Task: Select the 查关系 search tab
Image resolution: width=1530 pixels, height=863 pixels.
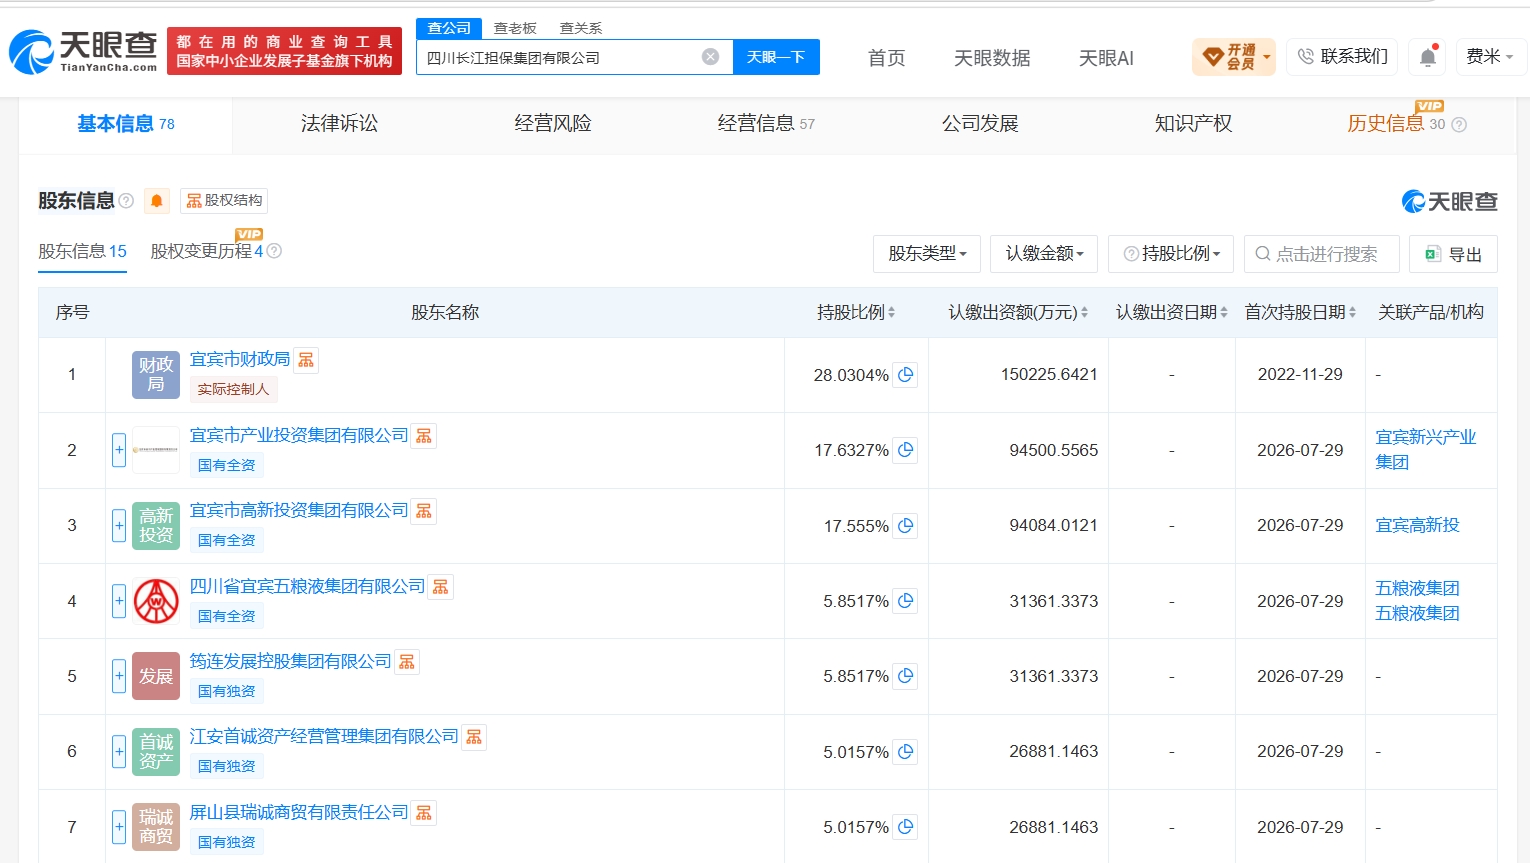Action: pyautogui.click(x=581, y=28)
